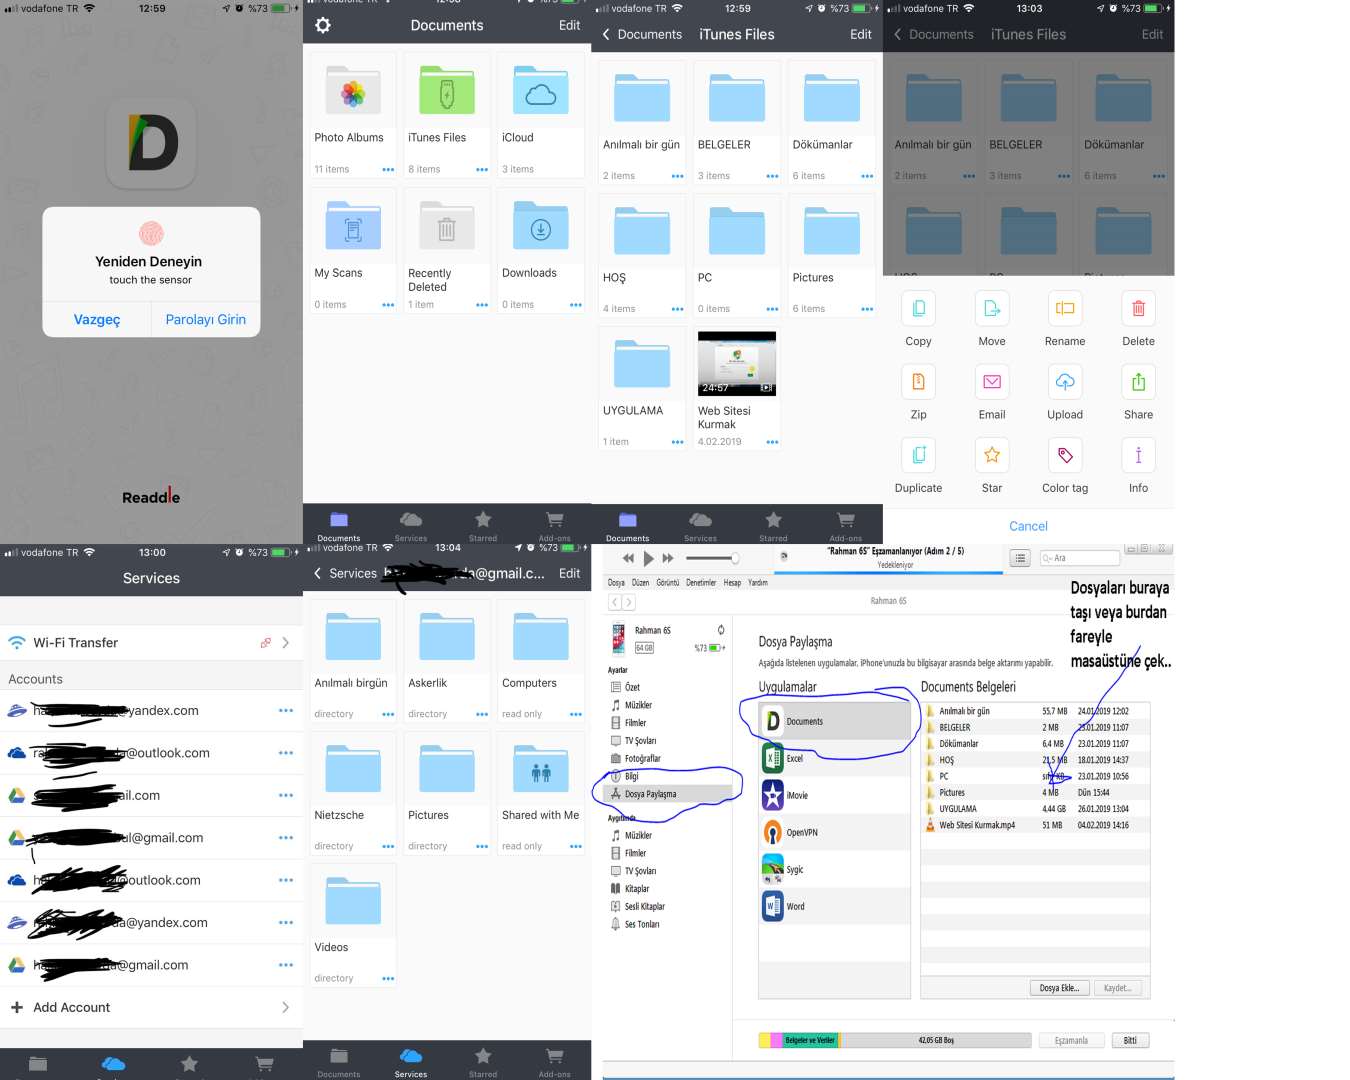This screenshot has width=1350, height=1080.
Task: Click Bitti button in iTunes
Action: pos(1130,1040)
